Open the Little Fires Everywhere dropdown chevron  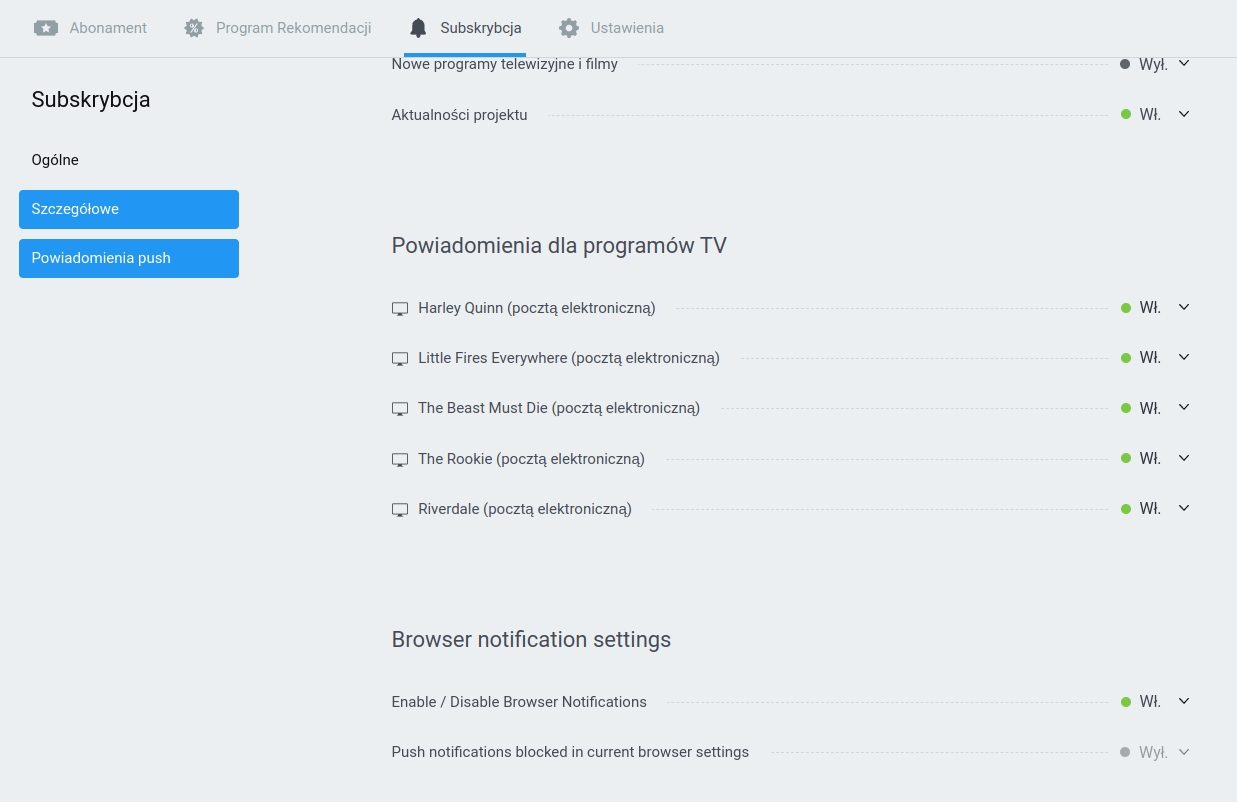click(x=1184, y=357)
